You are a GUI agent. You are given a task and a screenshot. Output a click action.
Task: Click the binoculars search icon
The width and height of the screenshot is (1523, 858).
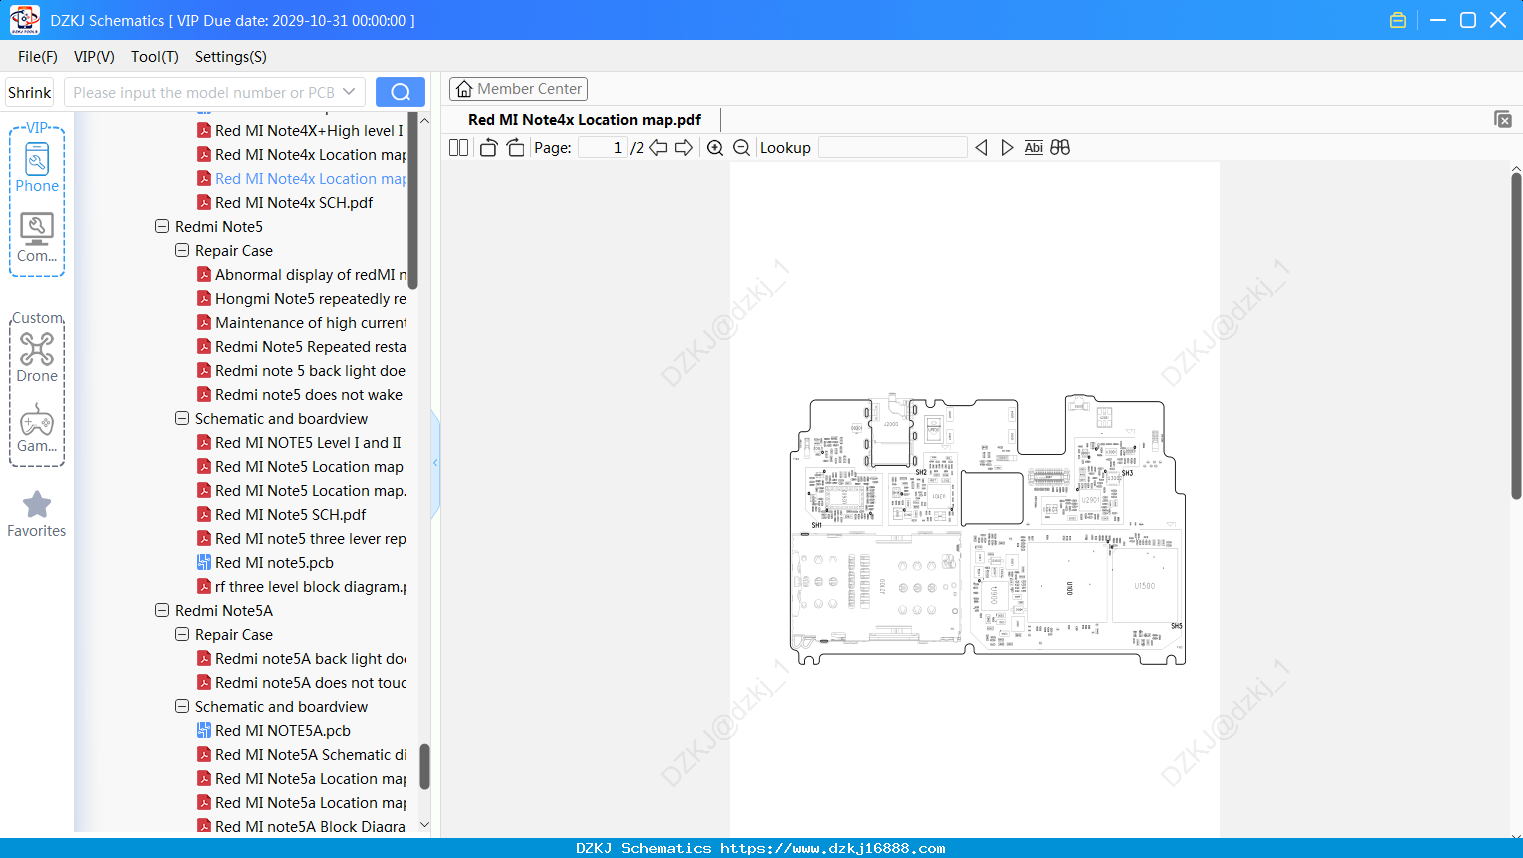(x=1060, y=148)
